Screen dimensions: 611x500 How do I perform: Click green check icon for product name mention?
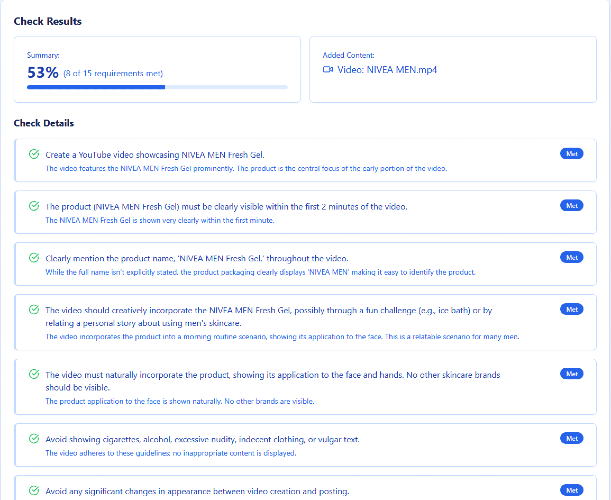pos(34,258)
